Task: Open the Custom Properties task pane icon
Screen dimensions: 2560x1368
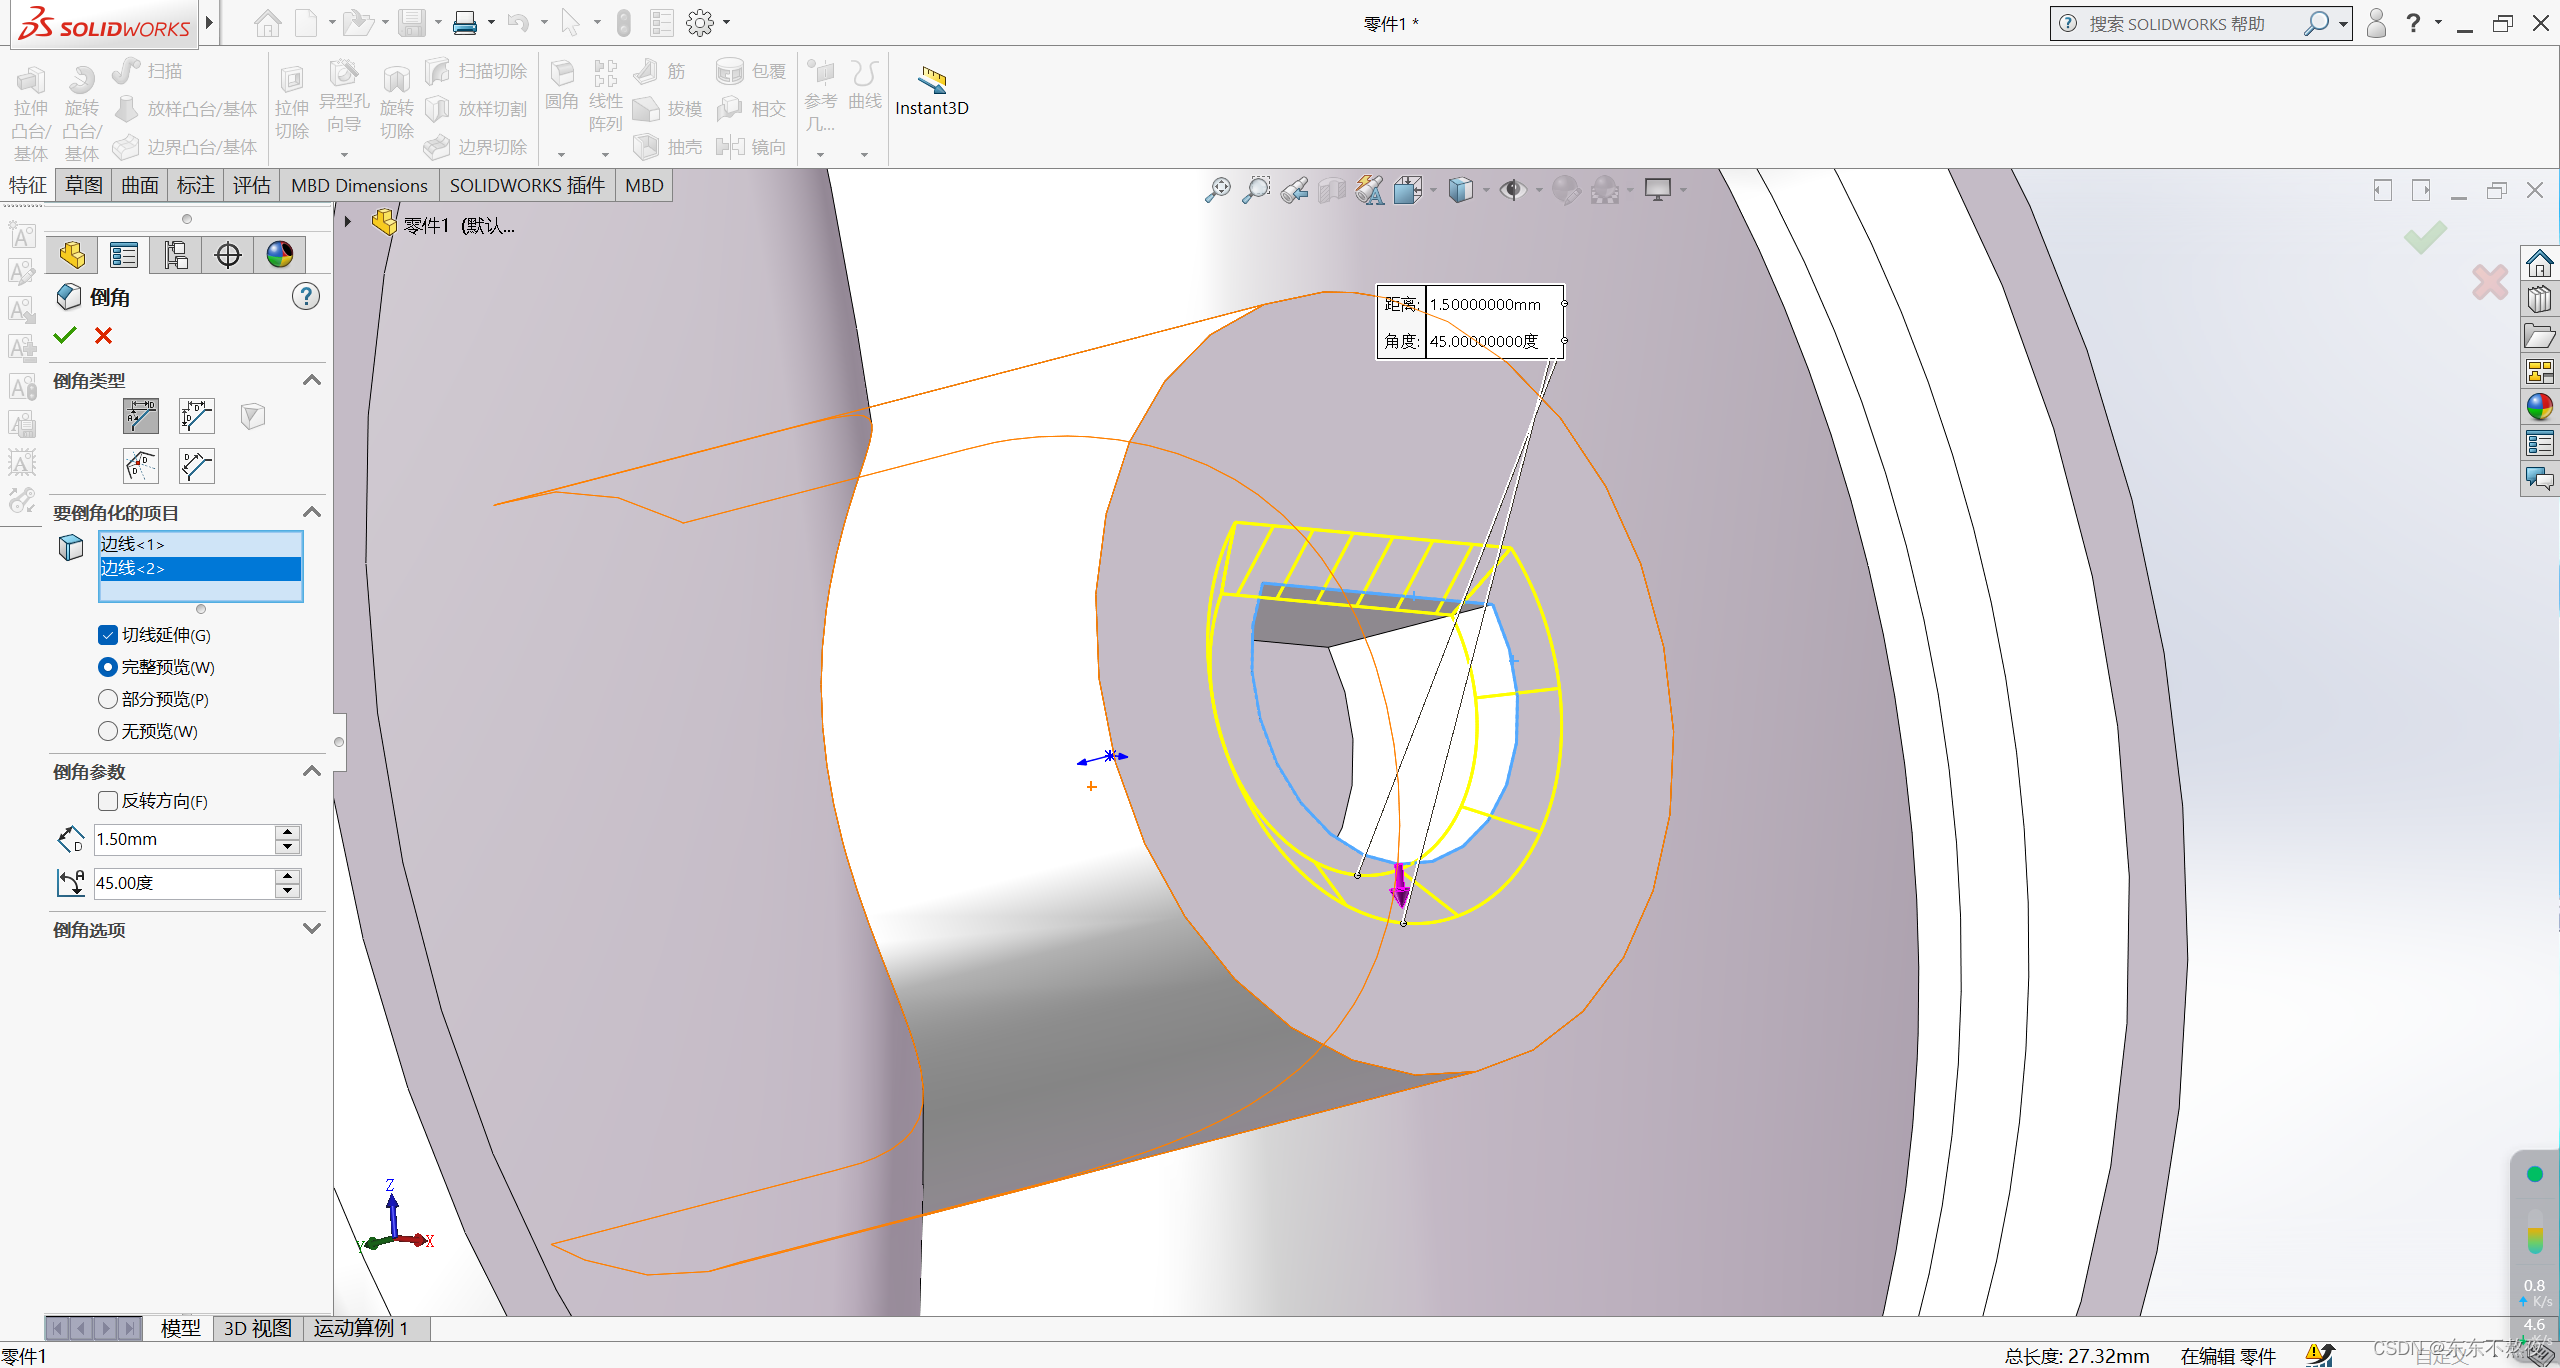Action: click(x=2540, y=443)
